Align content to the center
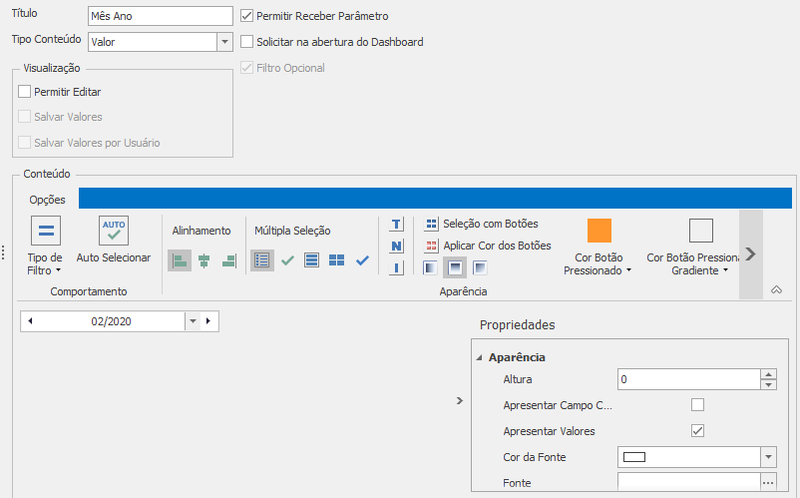The image size is (800, 498). (x=204, y=261)
